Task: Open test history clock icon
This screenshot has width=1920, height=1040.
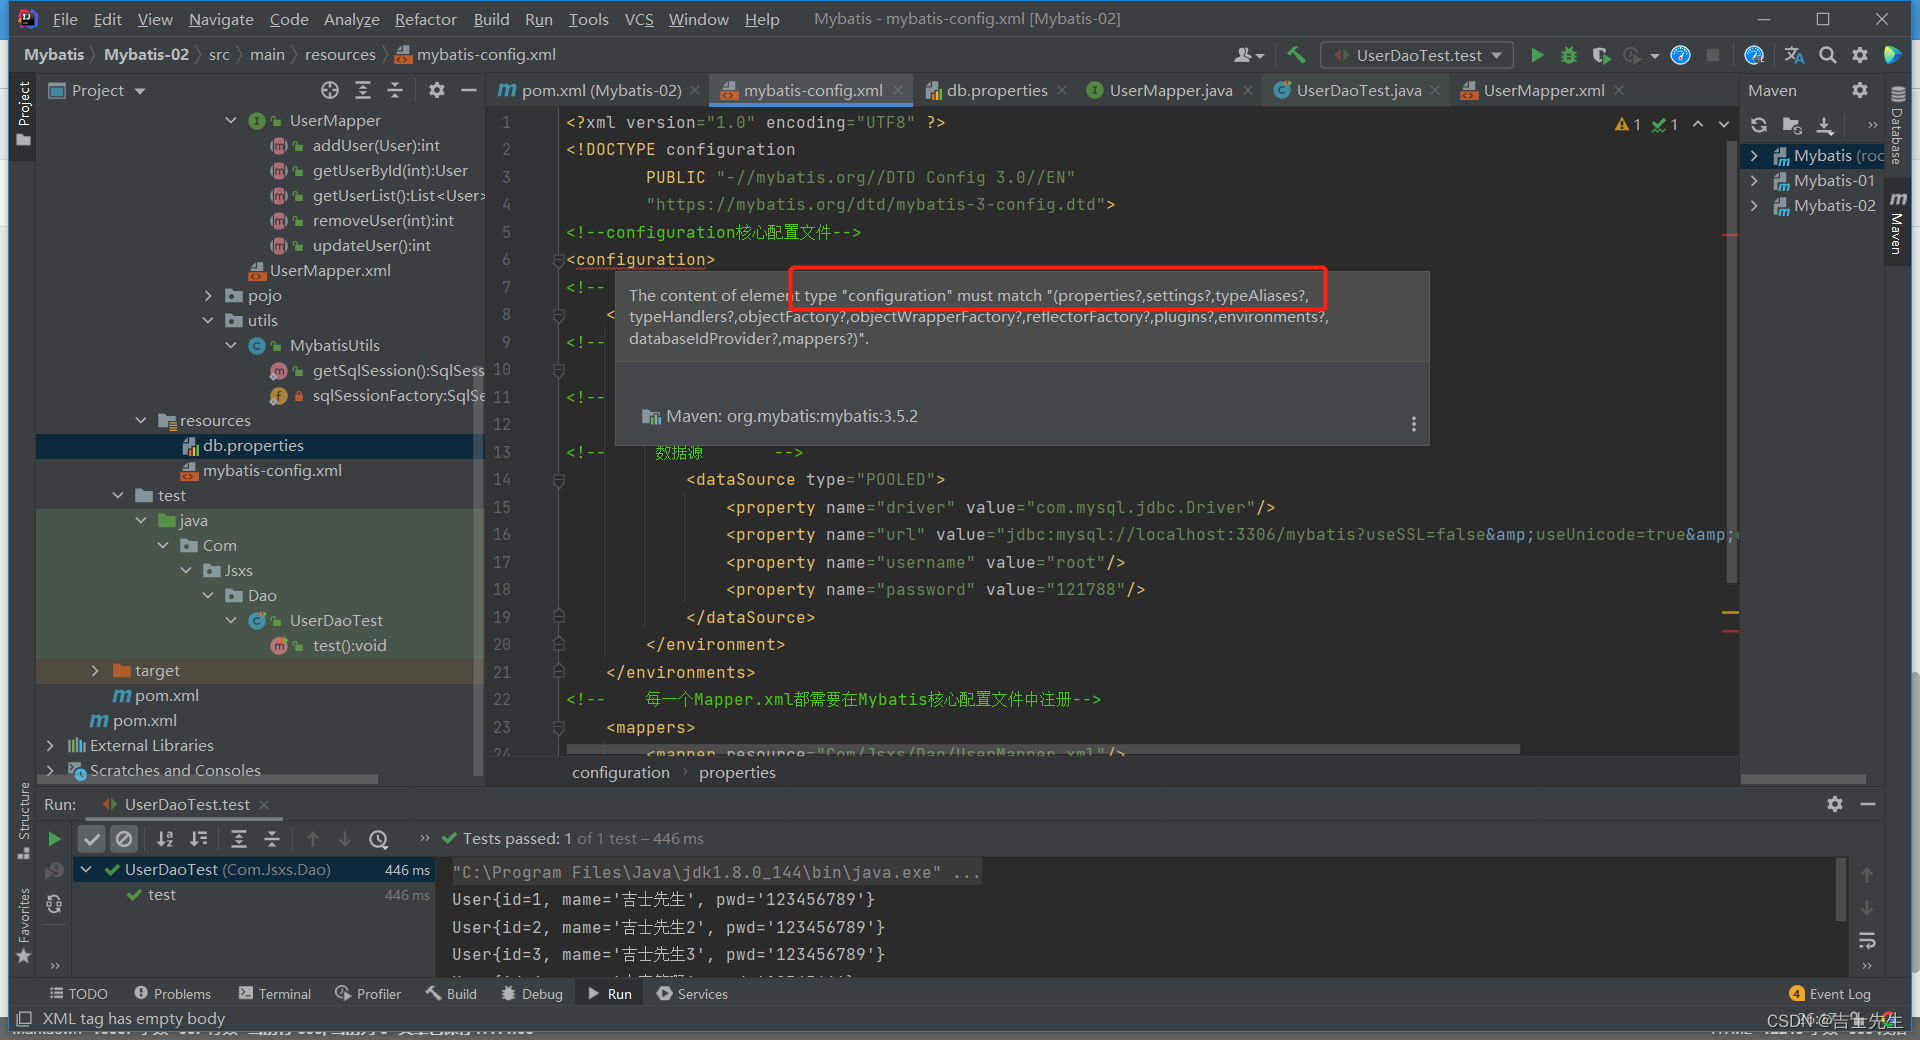Action: (x=378, y=839)
